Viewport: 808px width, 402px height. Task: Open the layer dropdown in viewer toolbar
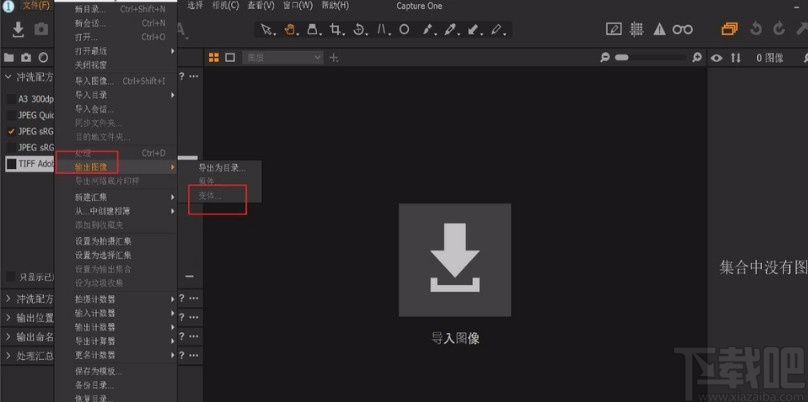pyautogui.click(x=283, y=58)
